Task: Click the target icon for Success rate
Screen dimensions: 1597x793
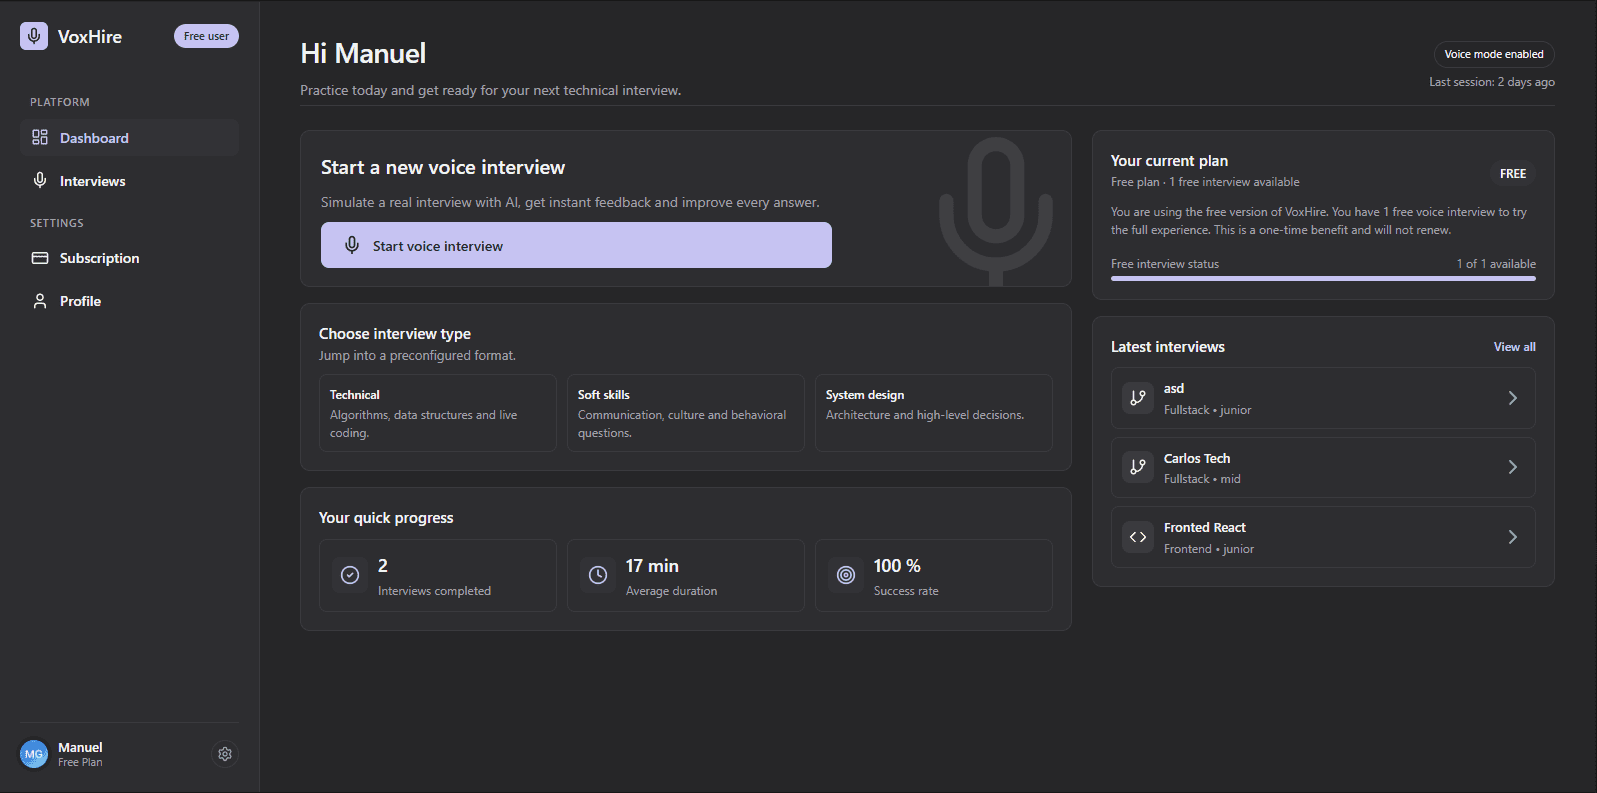Action: click(846, 575)
